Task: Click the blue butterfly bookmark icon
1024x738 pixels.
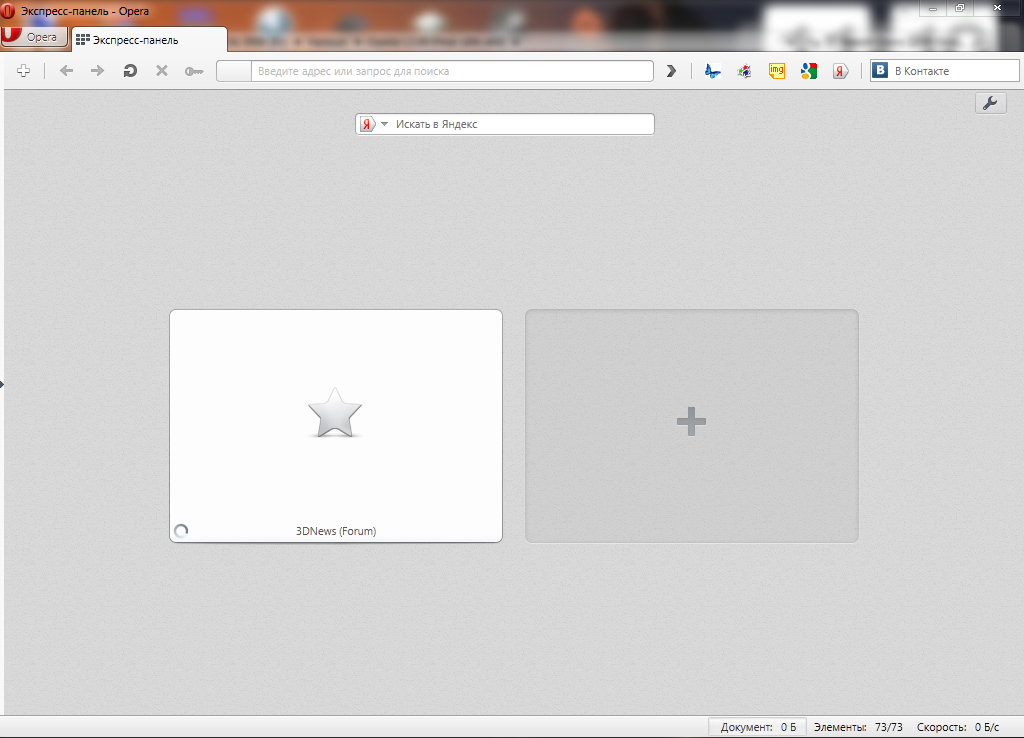Action: (713, 71)
